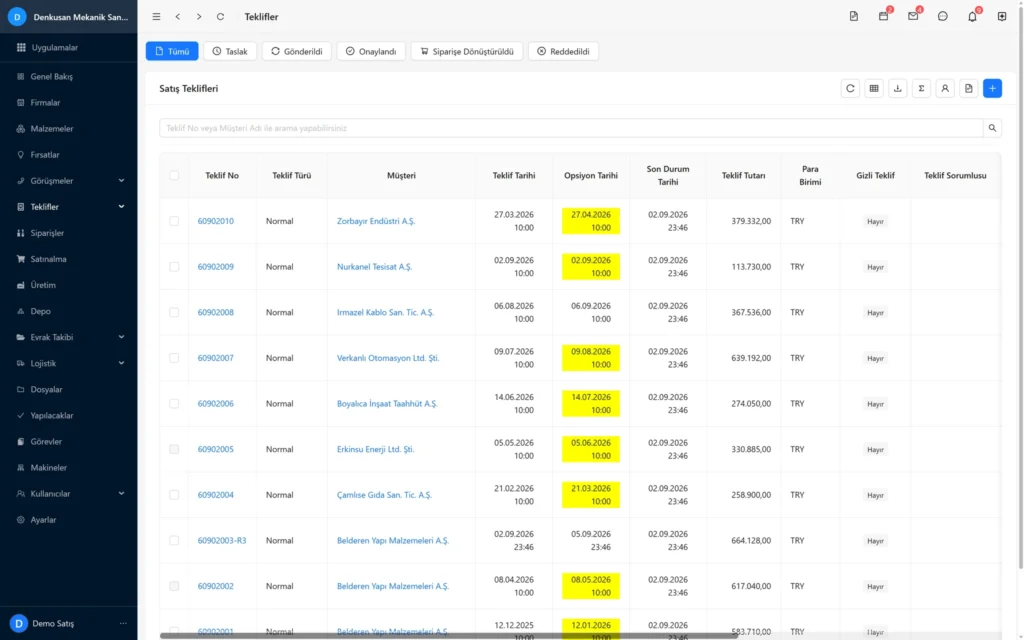Open offer link 60902003-R3
Image resolution: width=1024 pixels, height=640 pixels.
[222, 541]
